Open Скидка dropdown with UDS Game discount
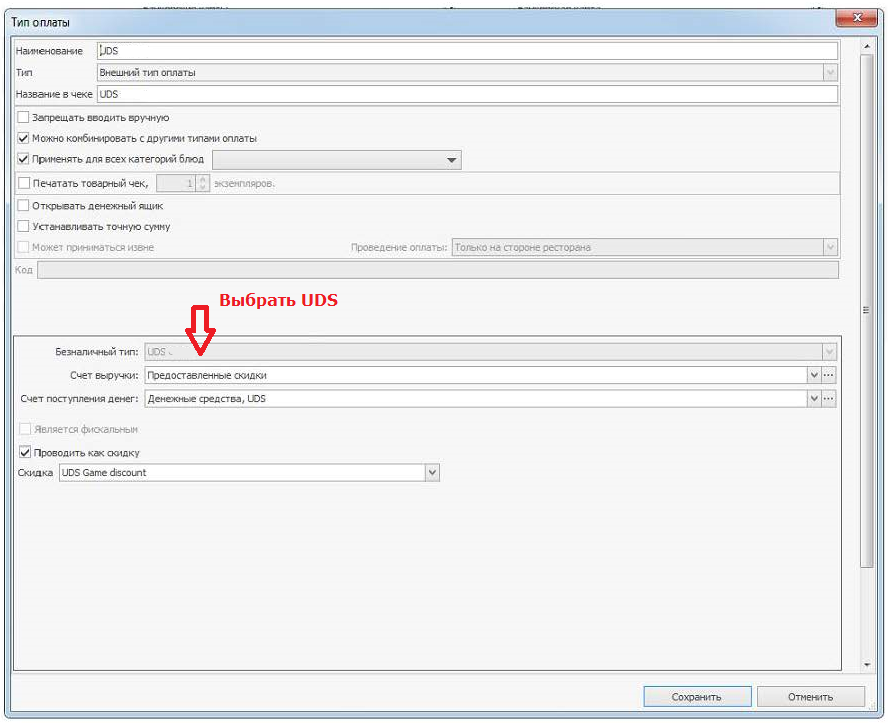888x723 pixels. click(432, 473)
